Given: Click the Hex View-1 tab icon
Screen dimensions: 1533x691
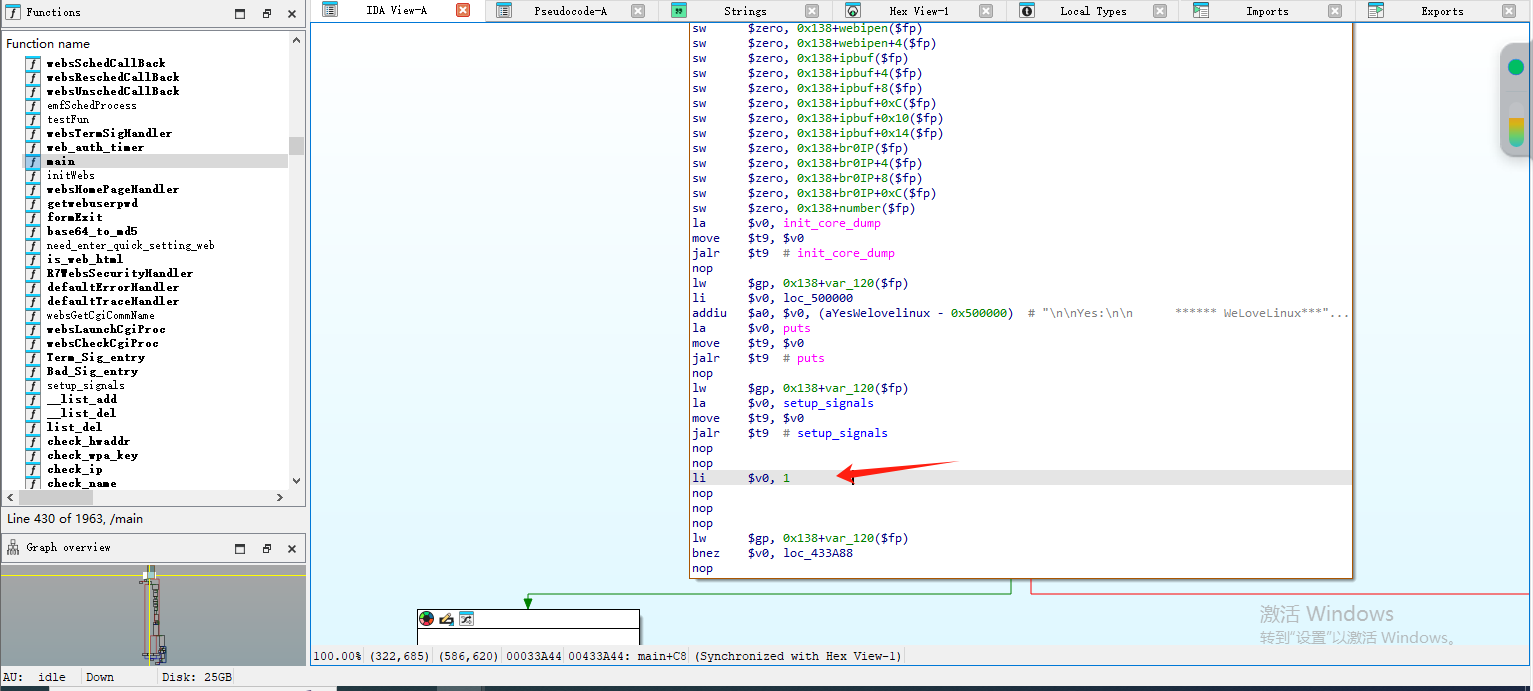Looking at the screenshot, I should pos(853,11).
